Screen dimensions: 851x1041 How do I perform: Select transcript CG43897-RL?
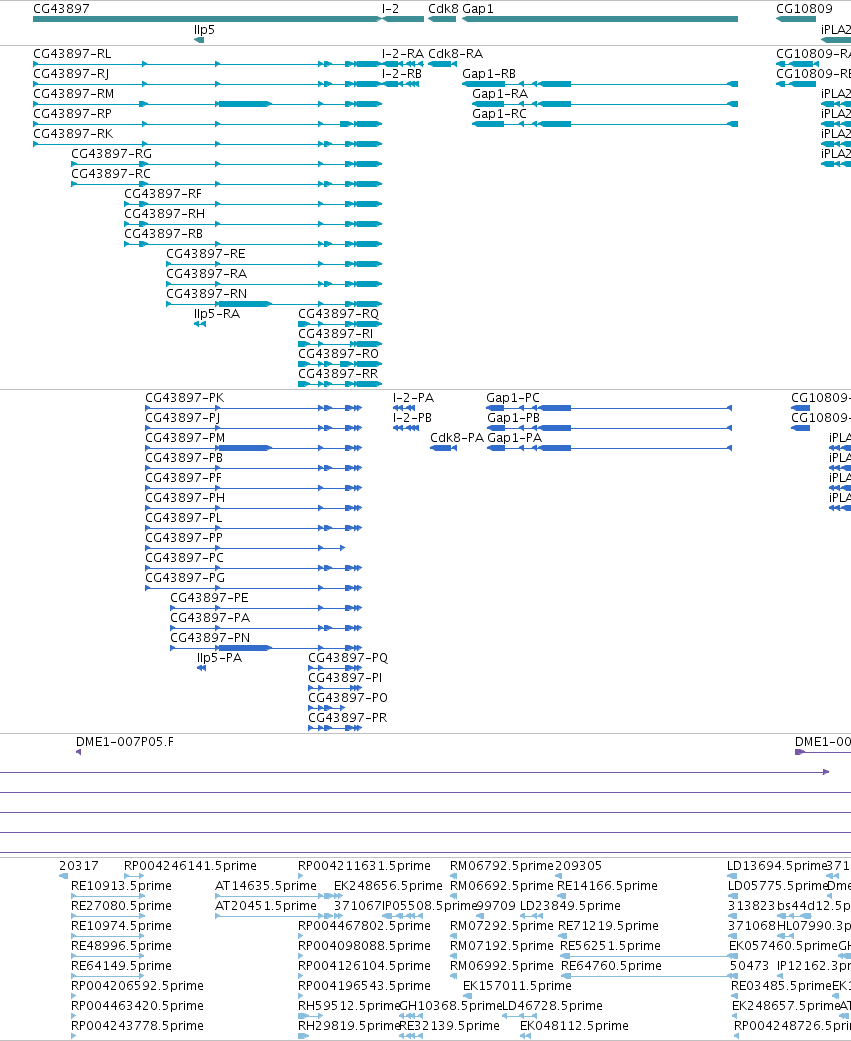coord(207,64)
